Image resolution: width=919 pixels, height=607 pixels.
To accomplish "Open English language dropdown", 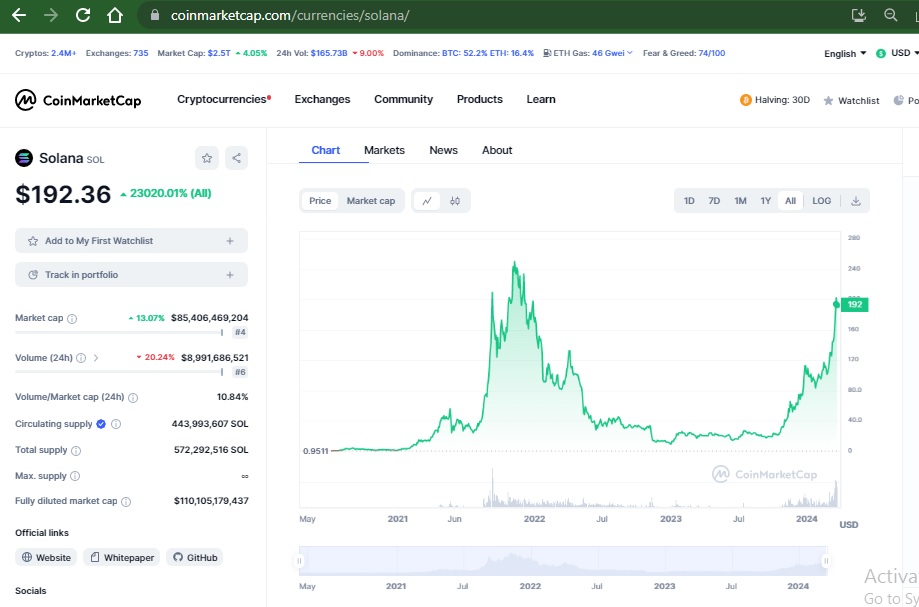I will pyautogui.click(x=845, y=53).
